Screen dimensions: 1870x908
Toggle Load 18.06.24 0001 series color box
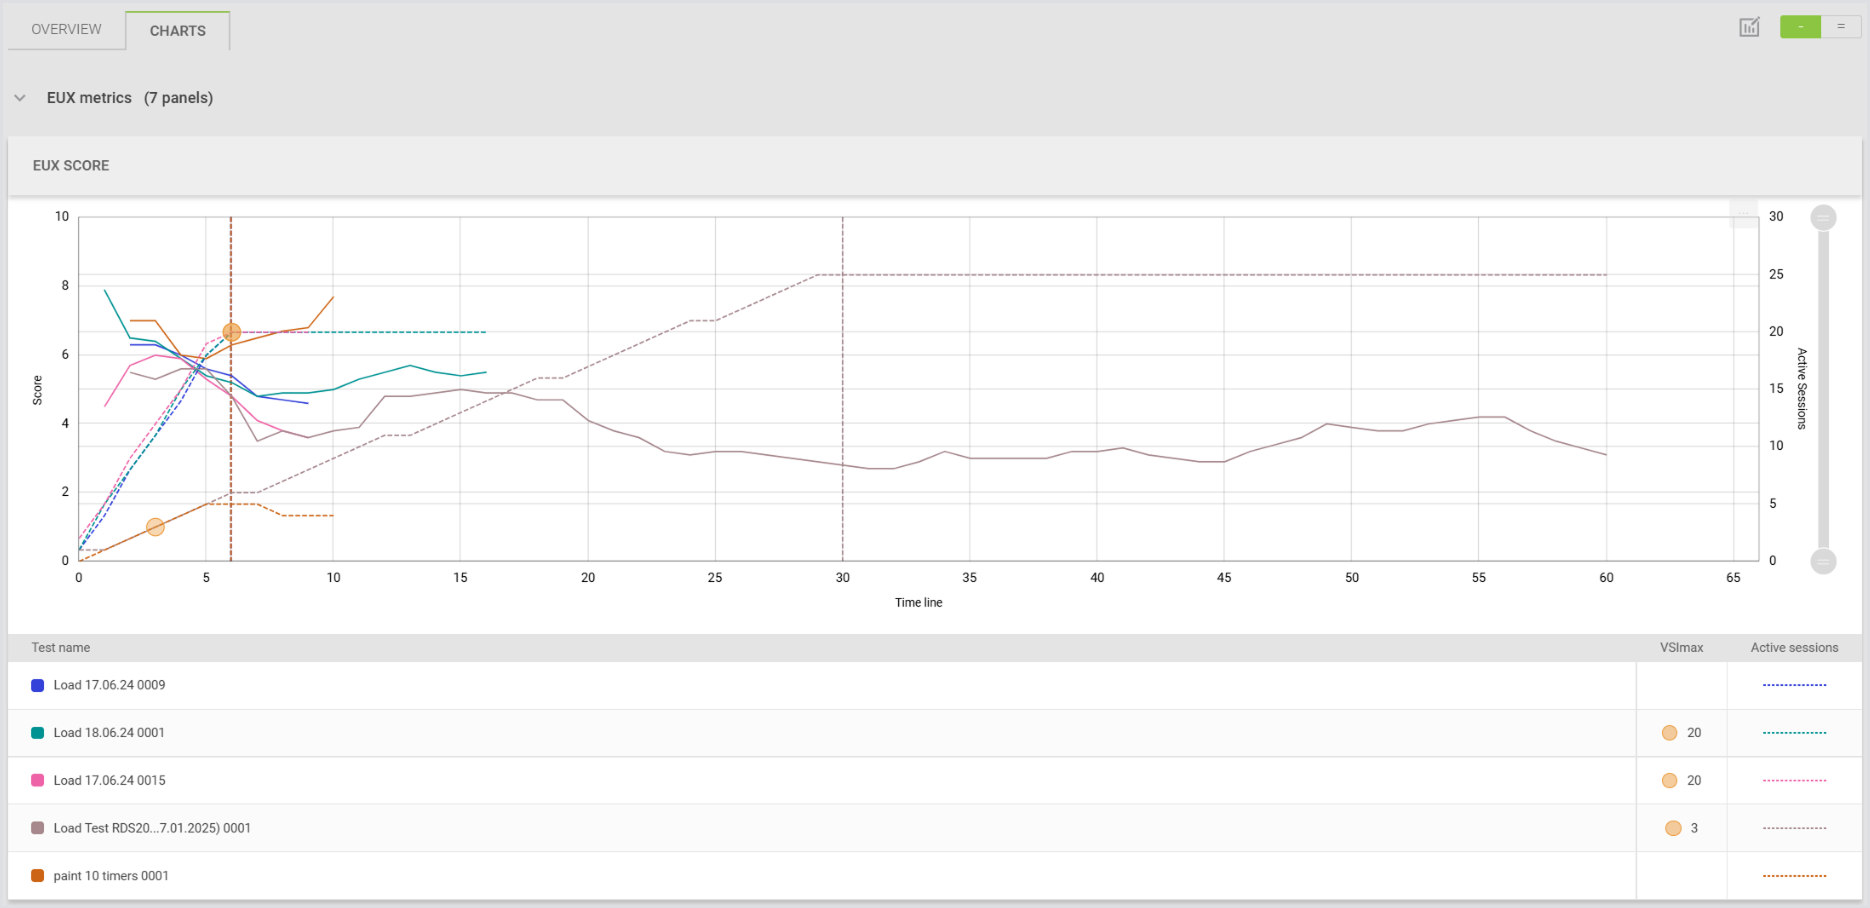pos(38,733)
